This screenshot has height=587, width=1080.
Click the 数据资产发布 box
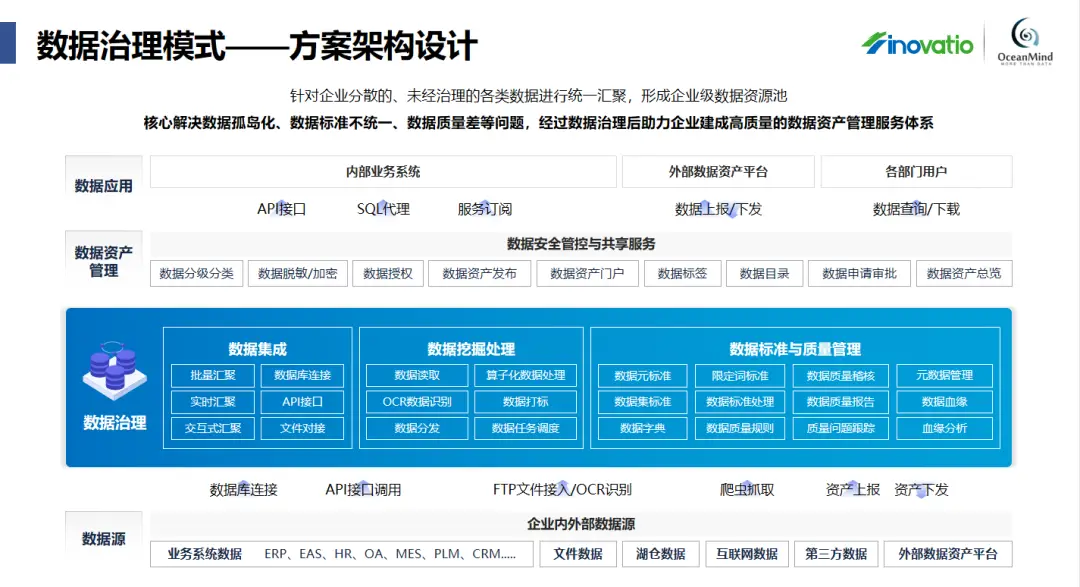(x=479, y=274)
